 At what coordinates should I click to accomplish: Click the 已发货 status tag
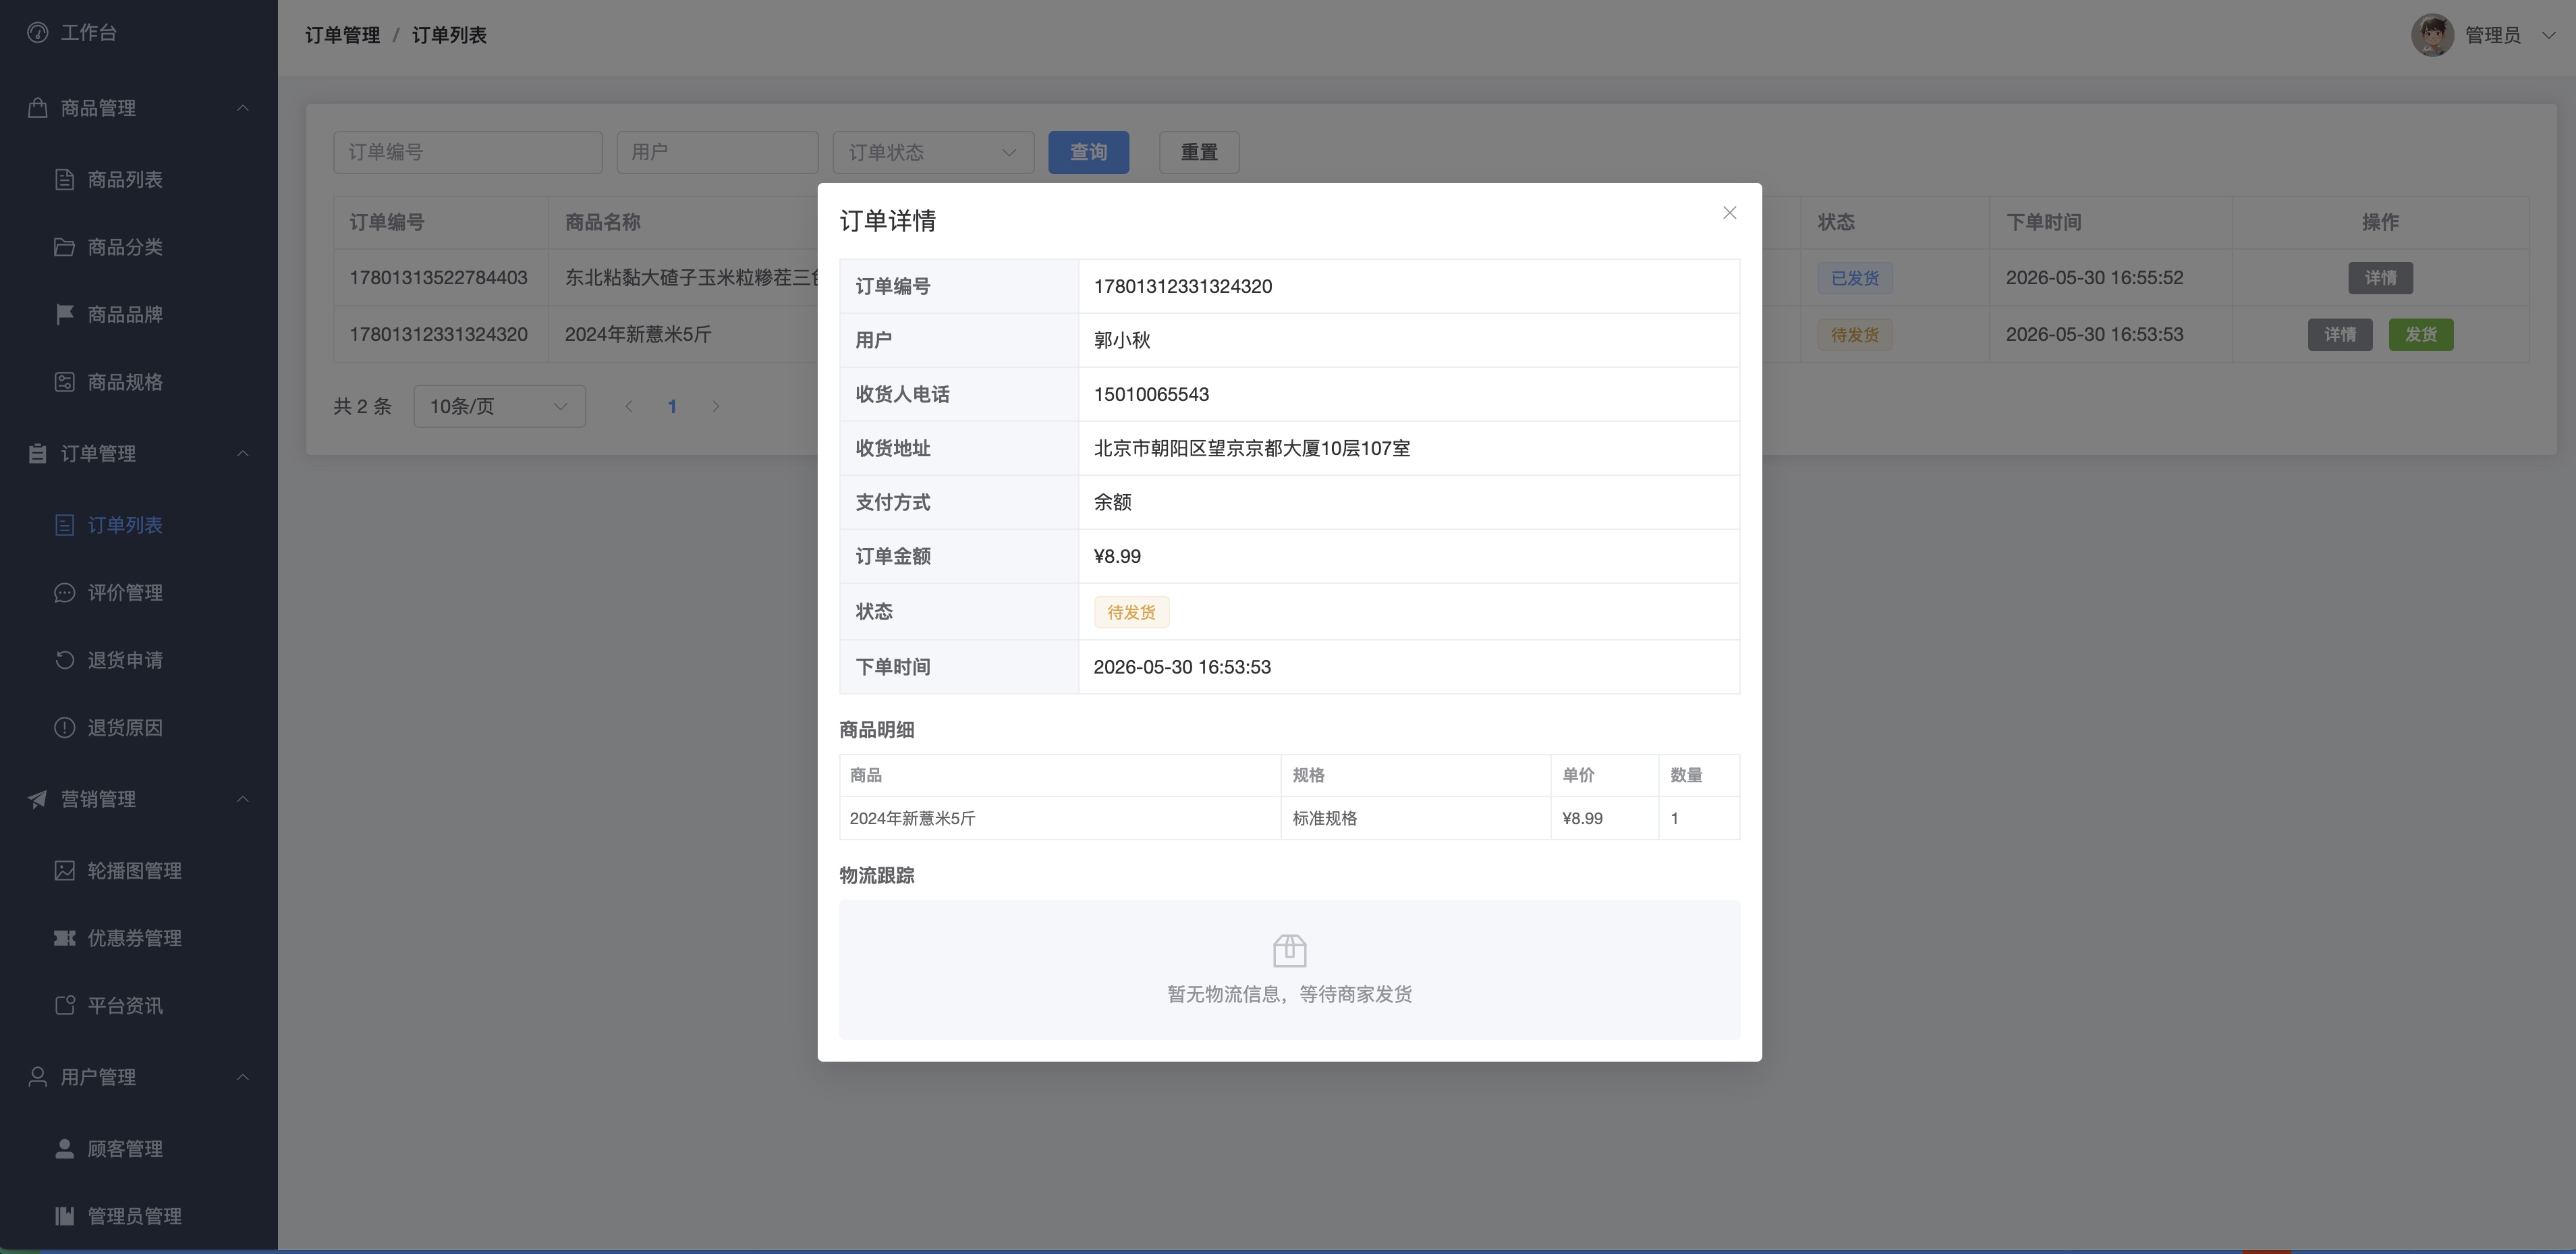point(1854,278)
